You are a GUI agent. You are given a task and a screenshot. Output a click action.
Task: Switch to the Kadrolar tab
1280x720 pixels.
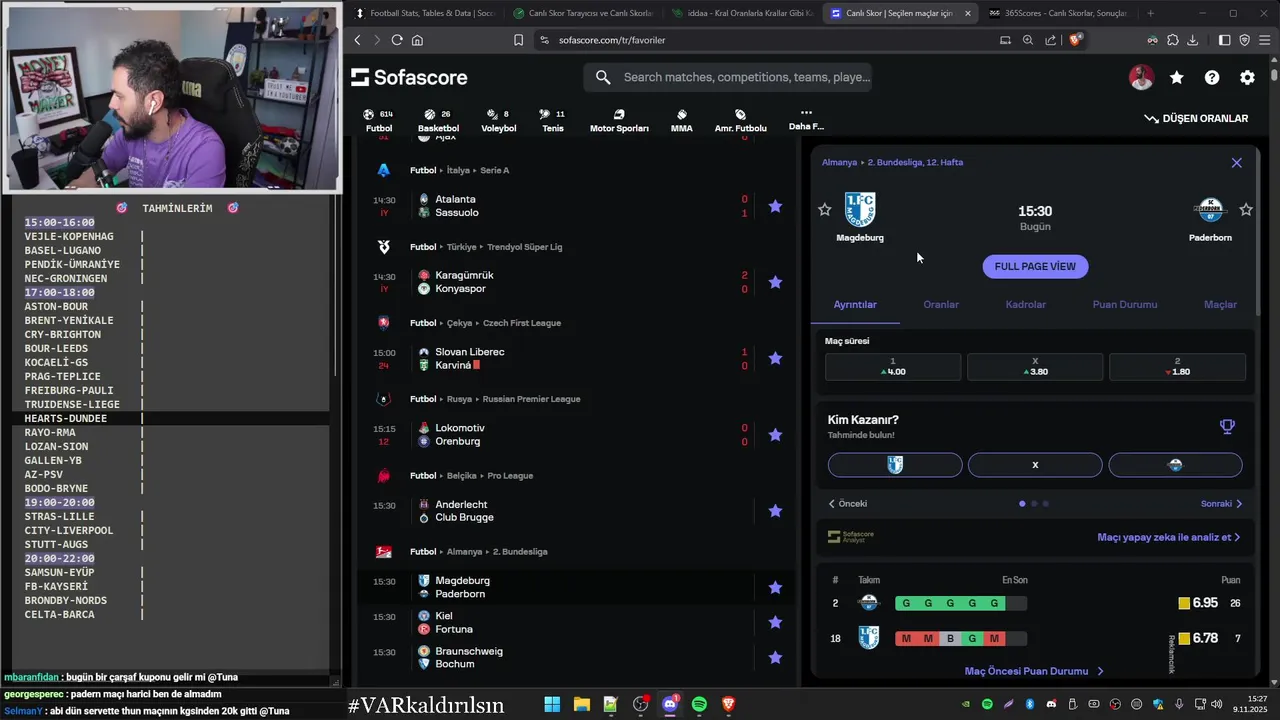[x=1026, y=304]
